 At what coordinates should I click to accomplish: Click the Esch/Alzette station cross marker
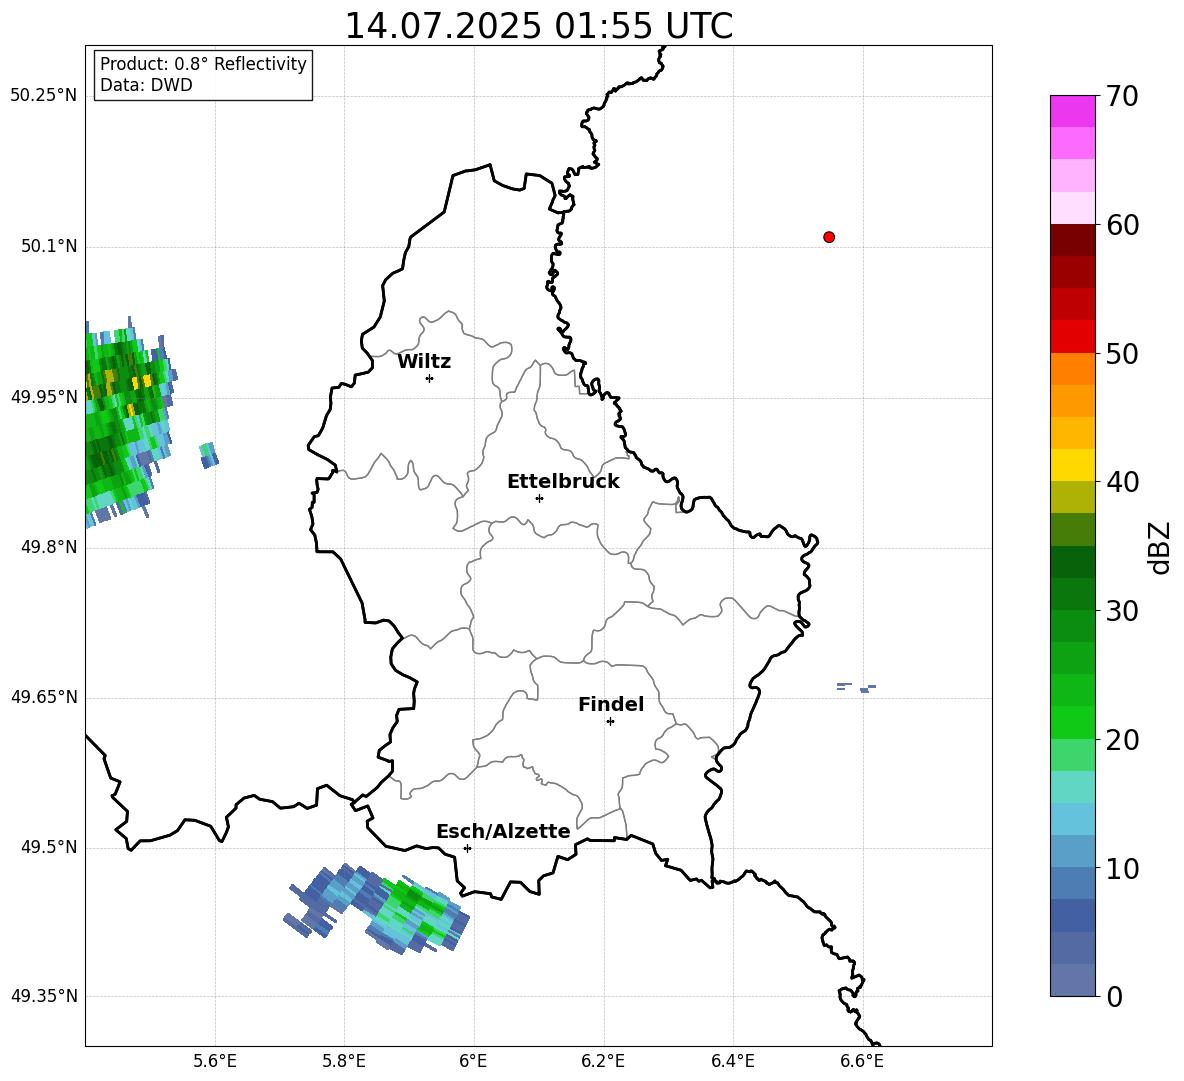(x=467, y=848)
